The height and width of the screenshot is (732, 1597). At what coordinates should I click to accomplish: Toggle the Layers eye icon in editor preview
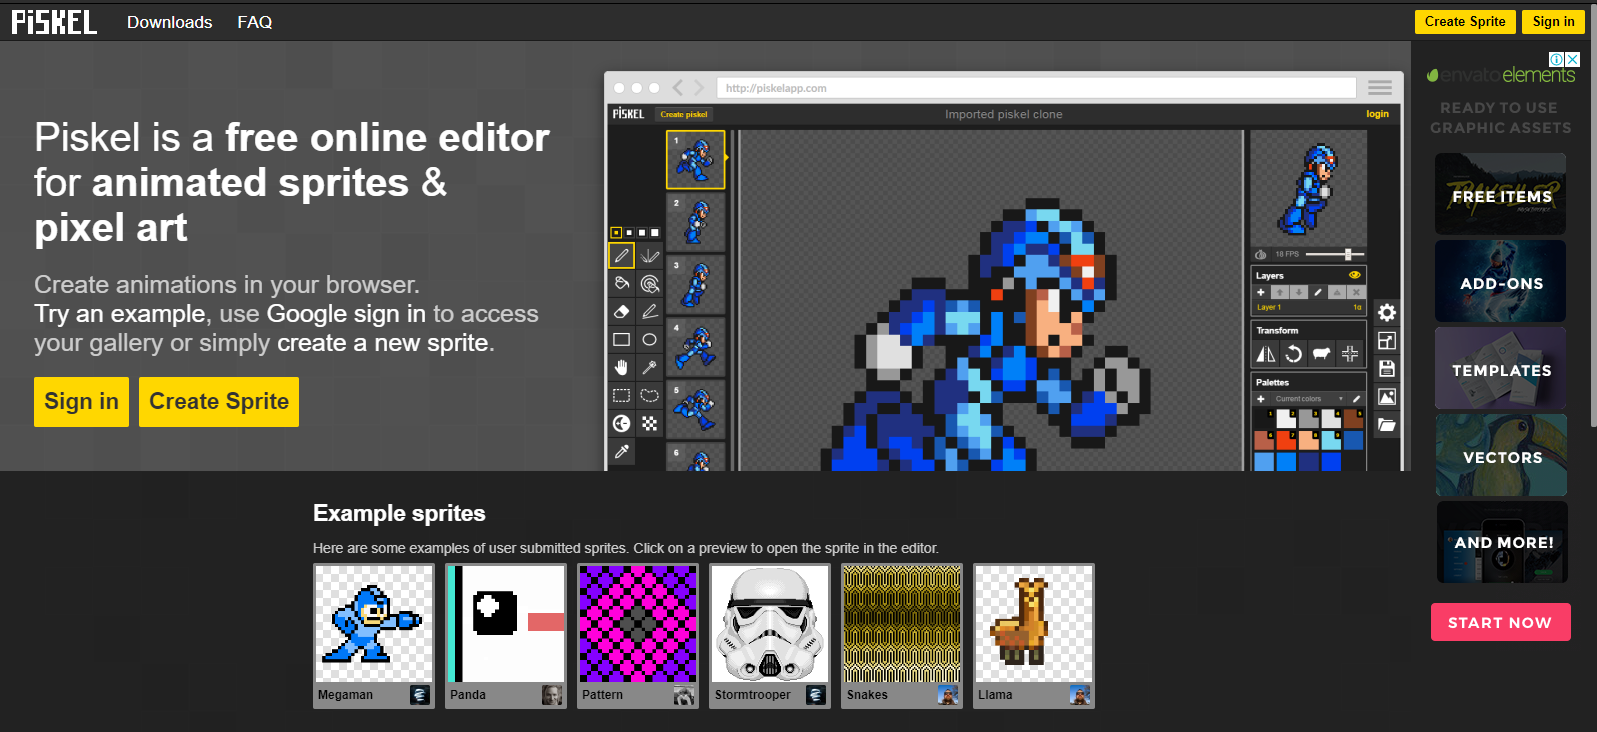point(1355,275)
